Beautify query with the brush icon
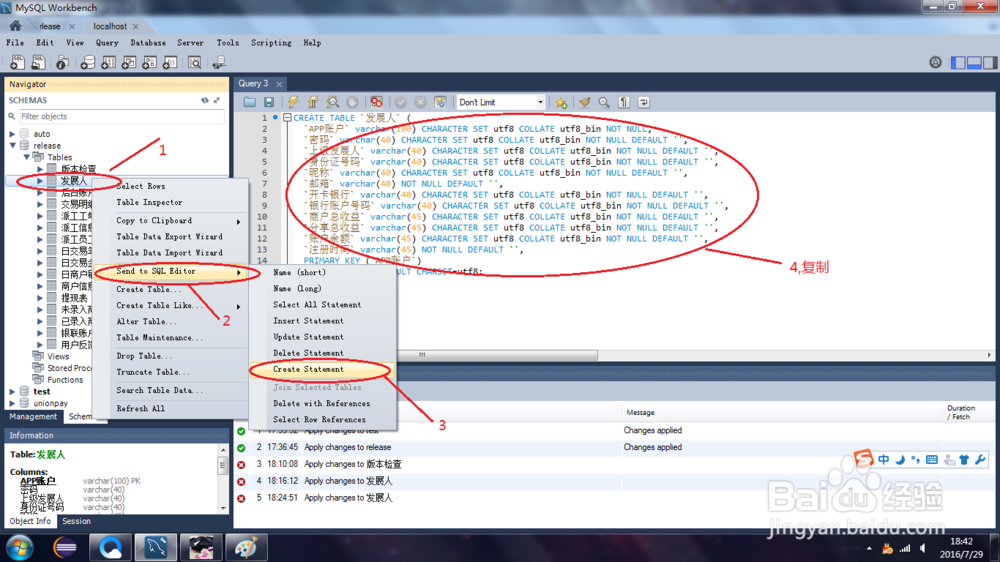The width and height of the screenshot is (1000, 562). (x=585, y=102)
